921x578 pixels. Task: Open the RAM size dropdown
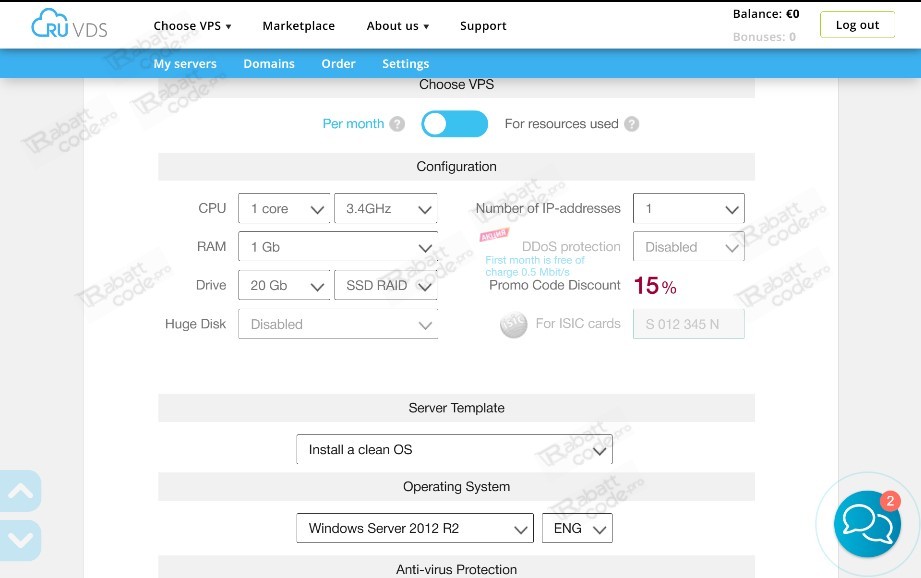(338, 247)
